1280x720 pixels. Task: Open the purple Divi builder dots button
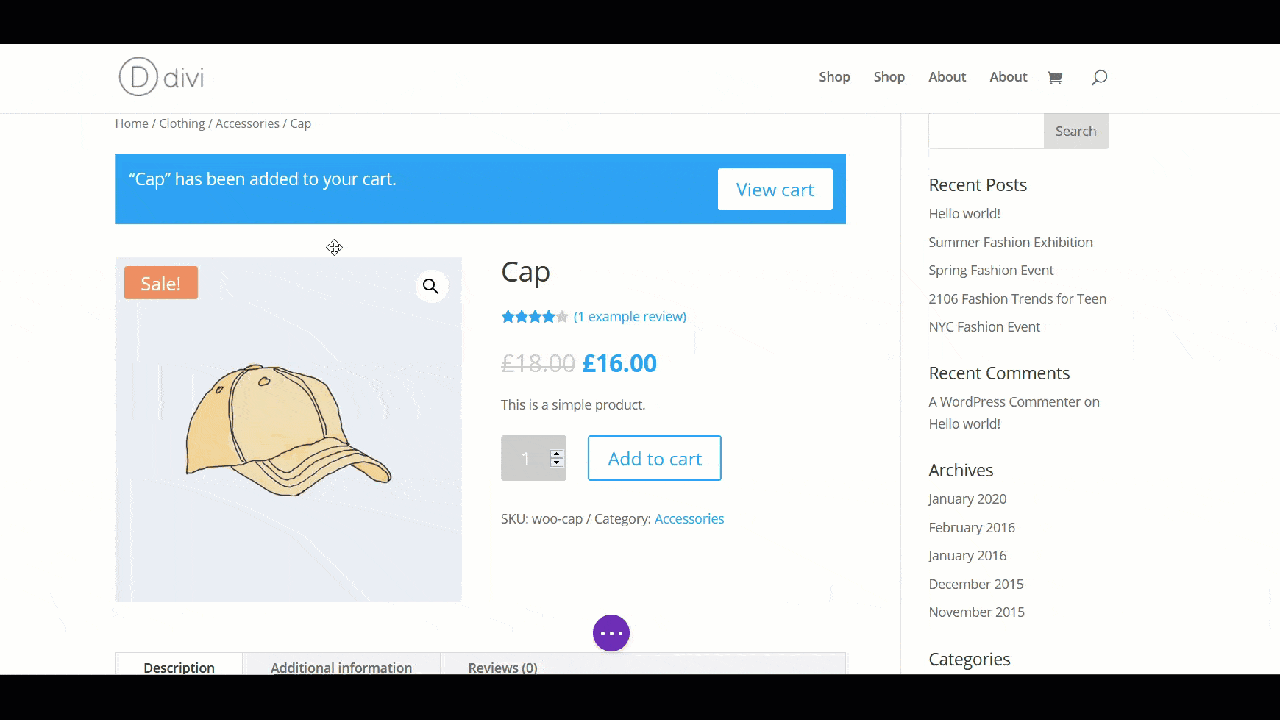(x=611, y=633)
